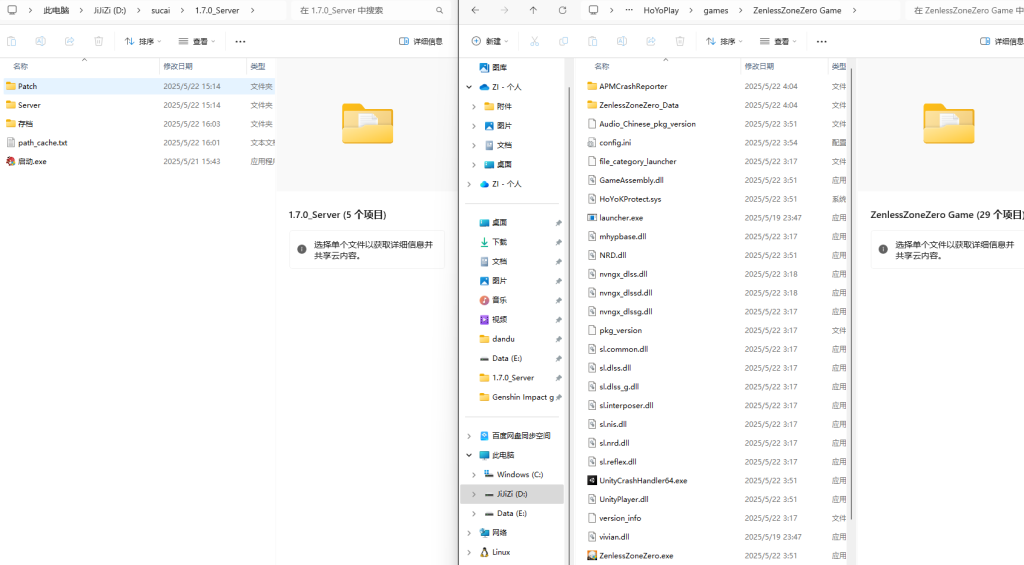Click the Delete trash icon in ZenlessZoneZero Game toolbar

680,41
